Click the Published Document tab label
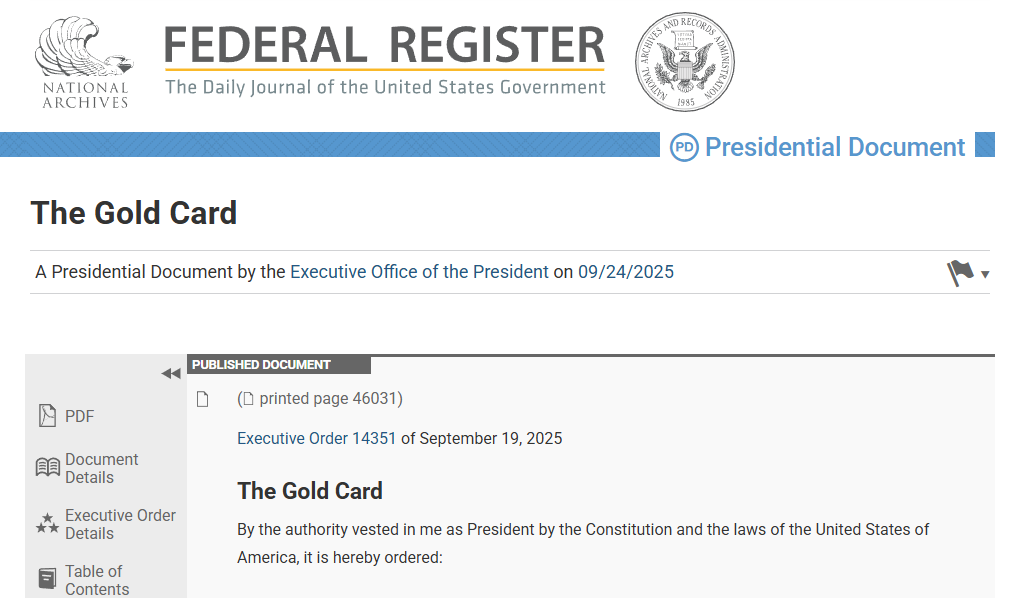This screenshot has height=598, width=1022. click(x=261, y=365)
